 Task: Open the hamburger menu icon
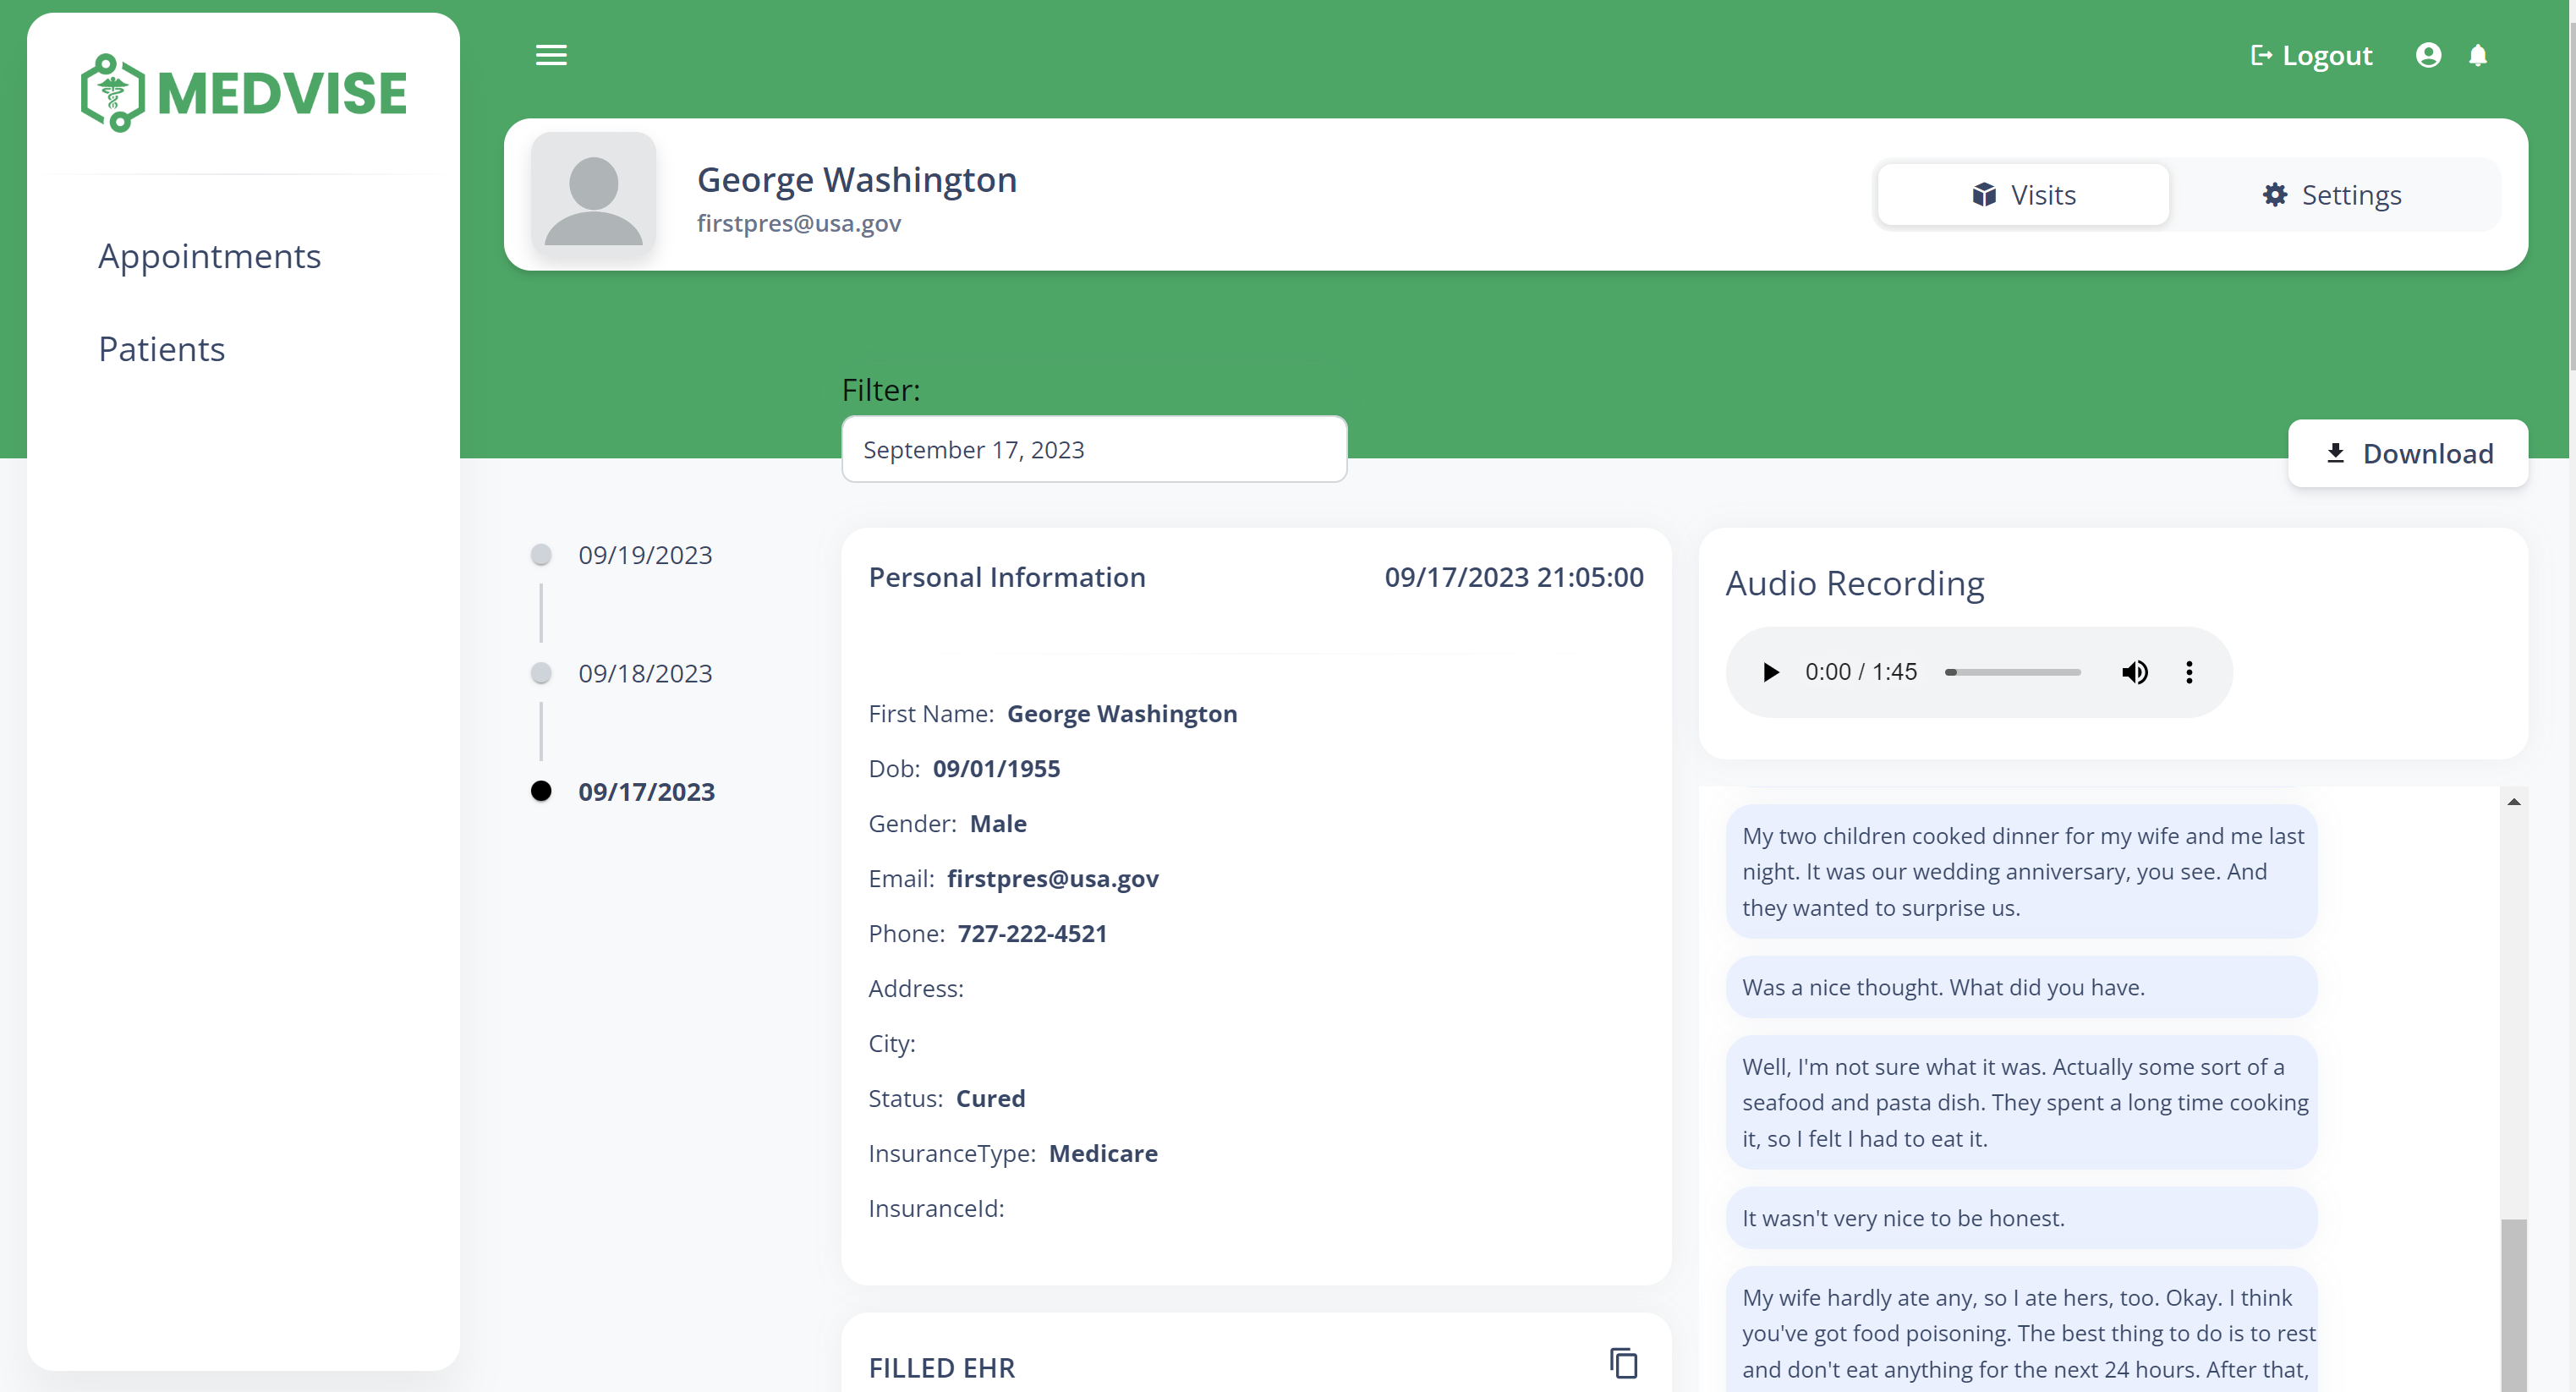pos(551,55)
